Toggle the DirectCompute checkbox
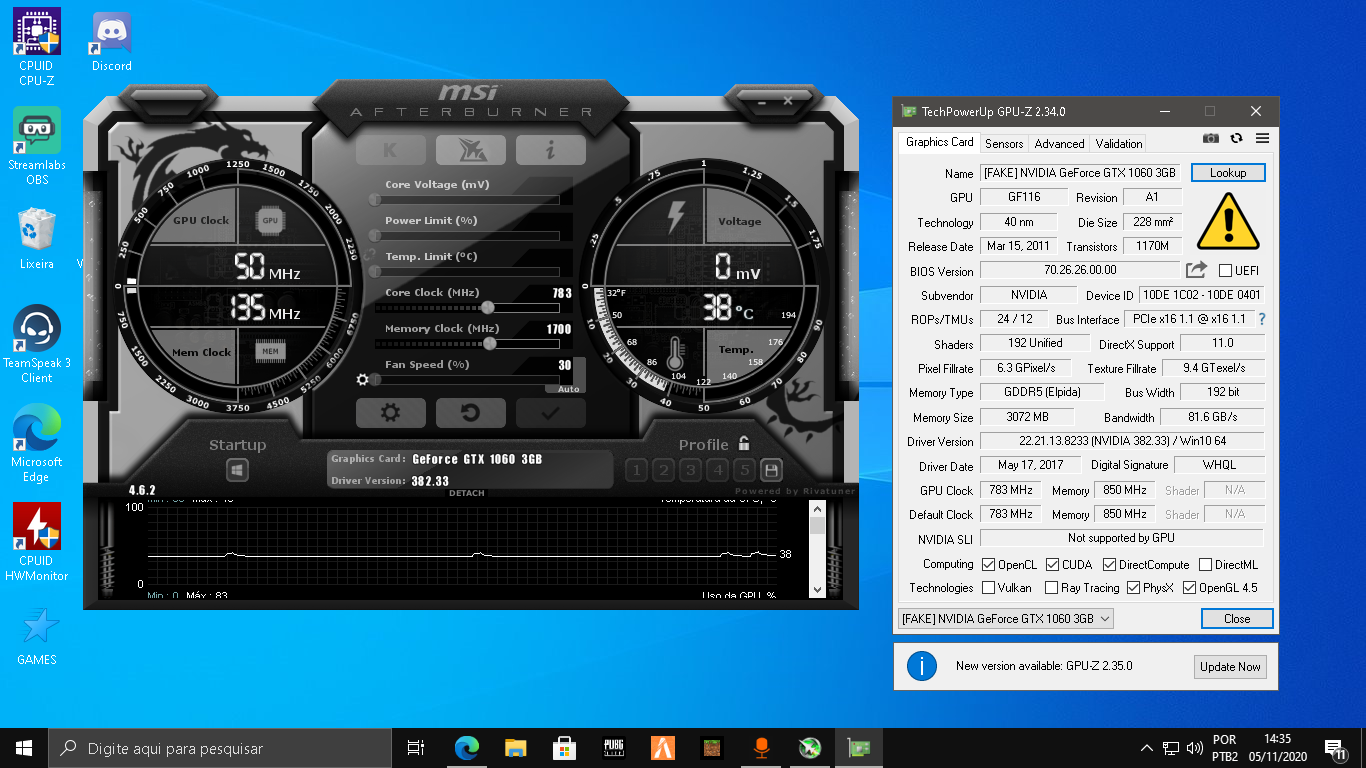 pyautogui.click(x=1109, y=565)
